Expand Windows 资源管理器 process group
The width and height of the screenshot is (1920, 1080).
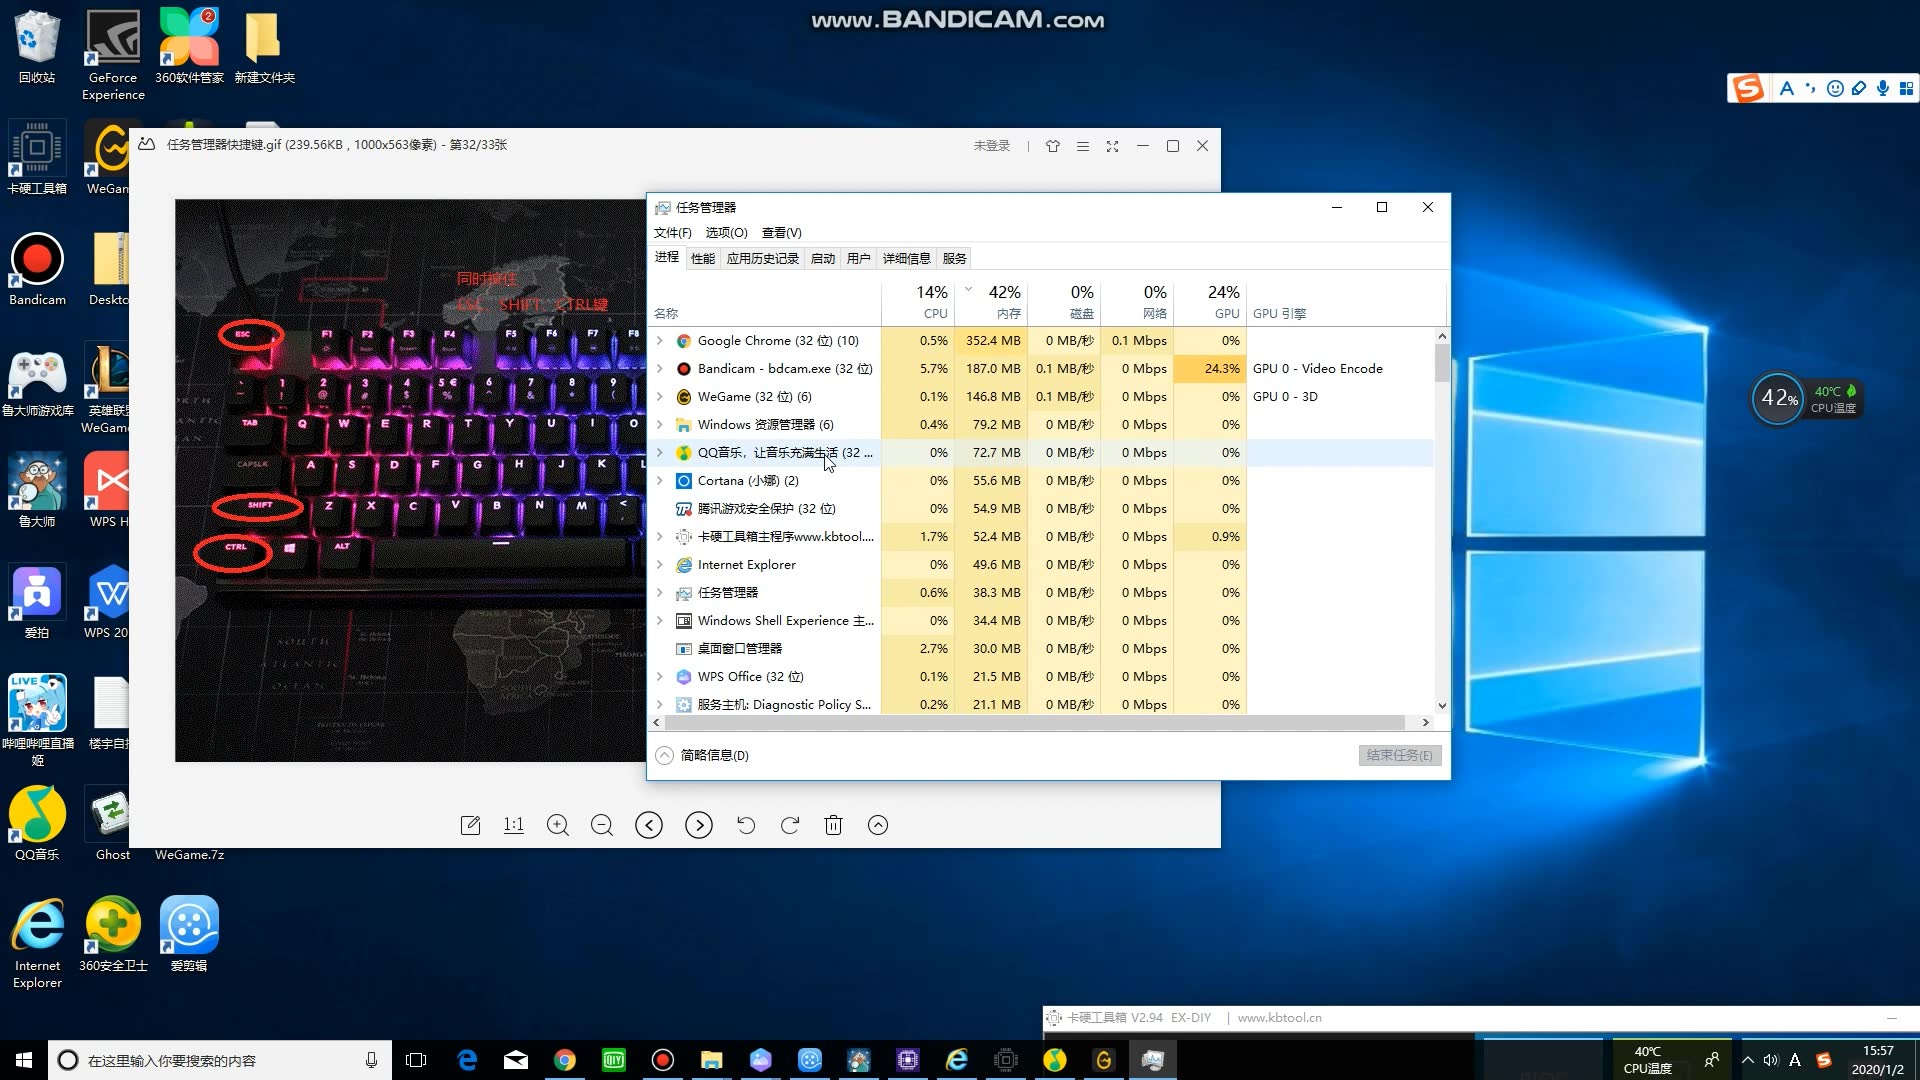tap(659, 425)
